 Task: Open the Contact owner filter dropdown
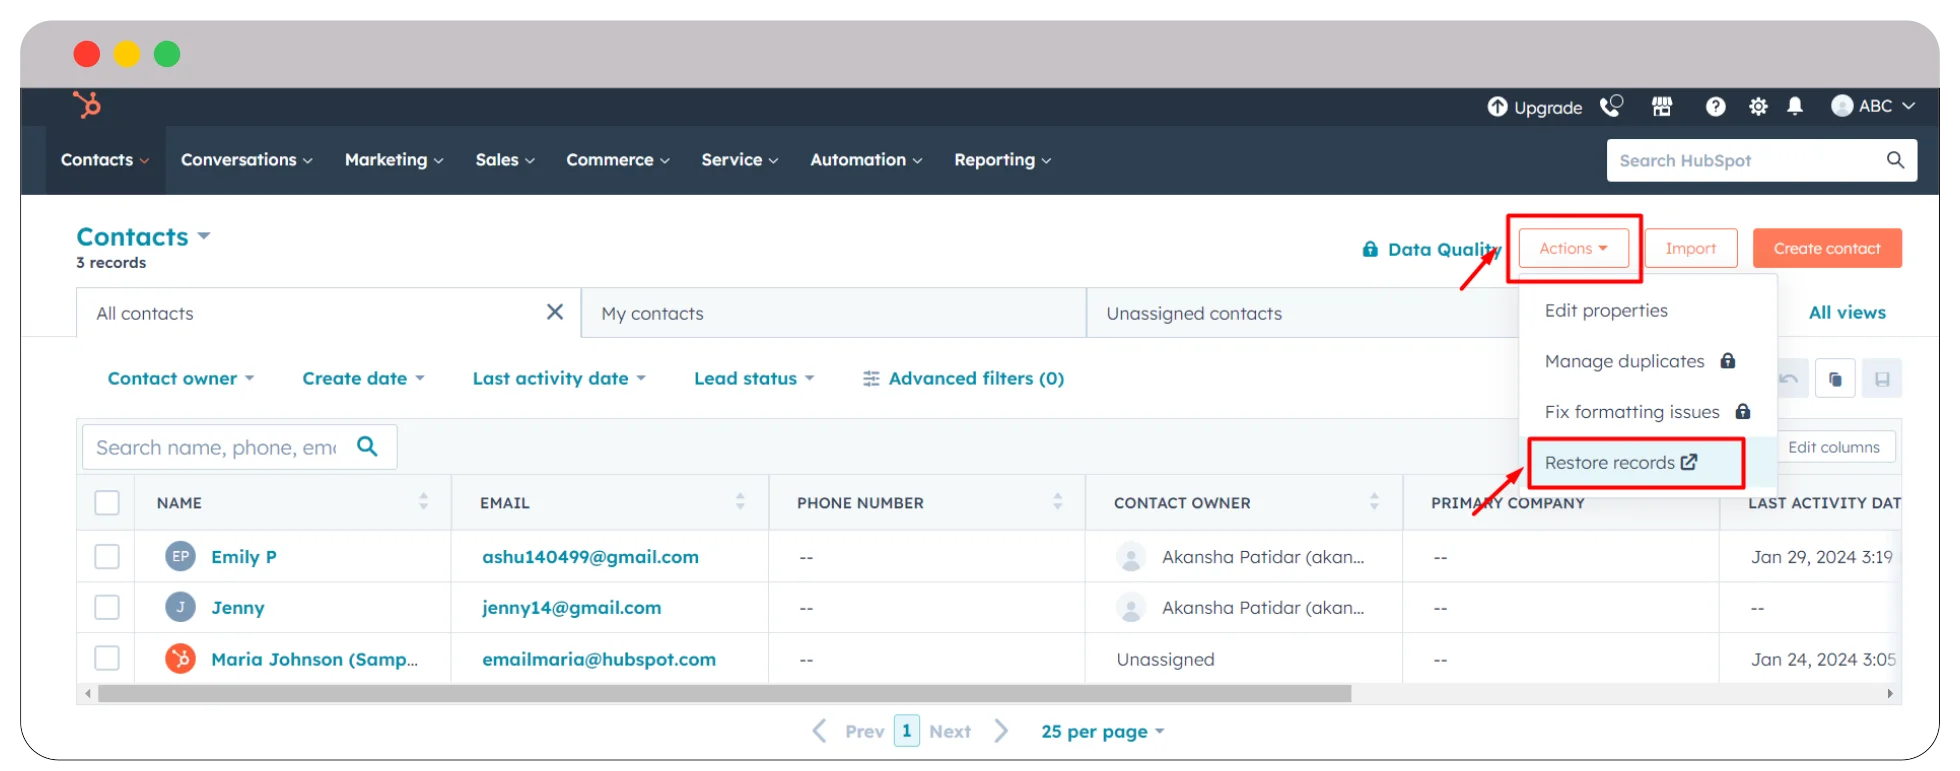(x=181, y=378)
